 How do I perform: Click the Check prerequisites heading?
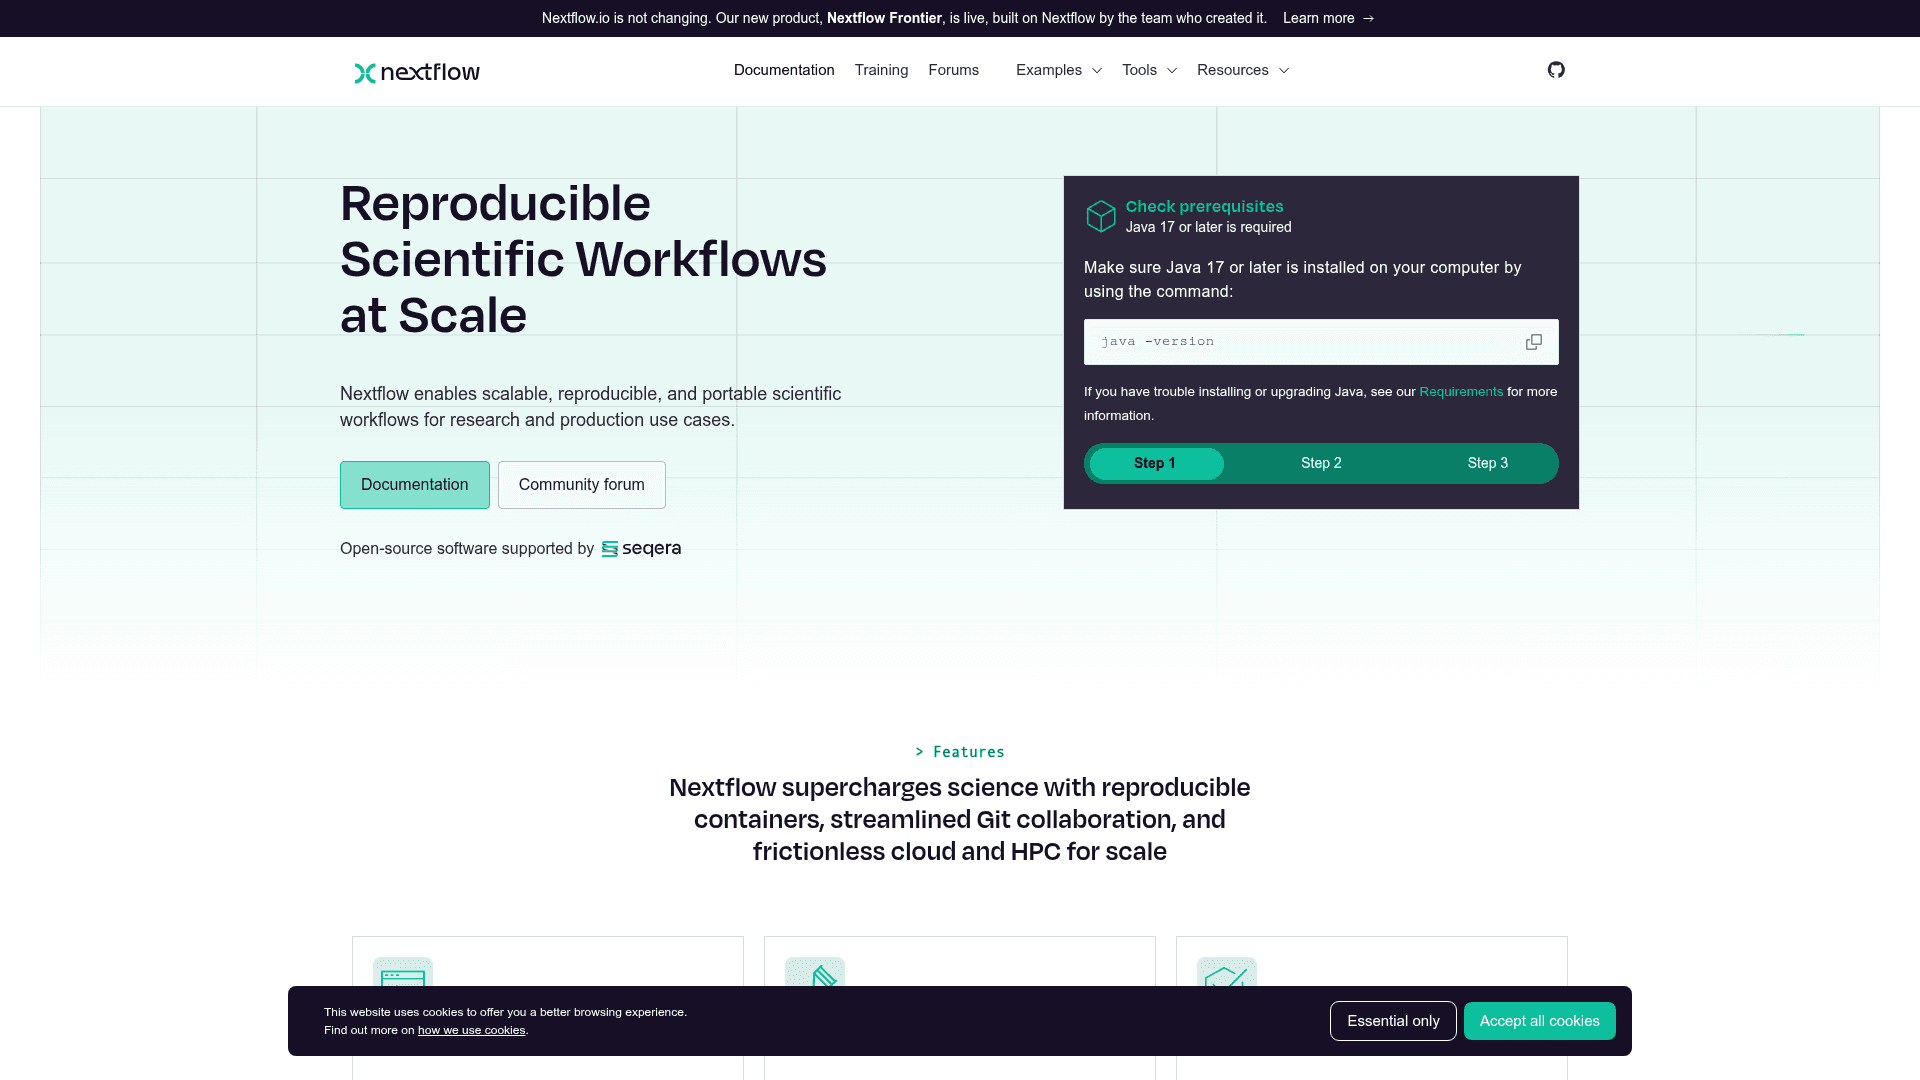click(x=1204, y=206)
